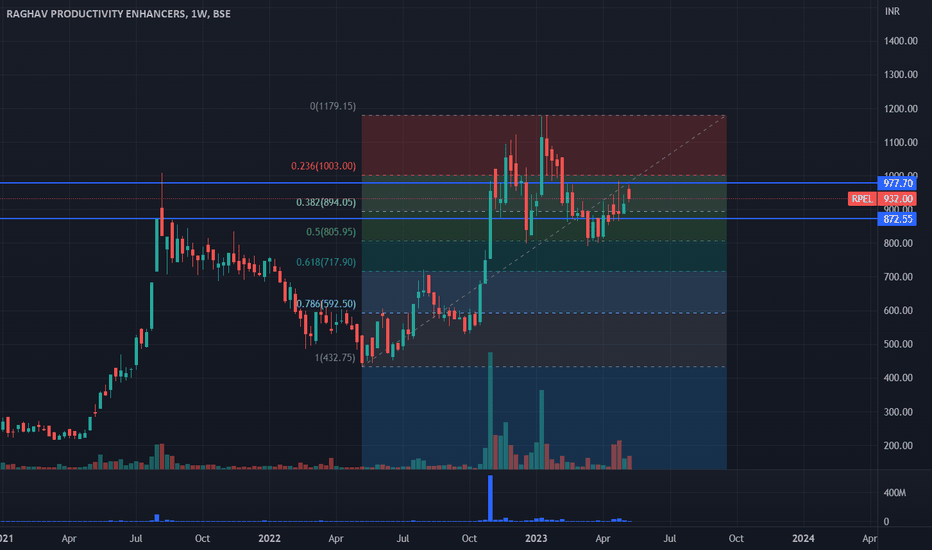Click the 0.5(805.95) Fibonacci label
Image resolution: width=932 pixels, height=550 pixels.
pos(330,232)
